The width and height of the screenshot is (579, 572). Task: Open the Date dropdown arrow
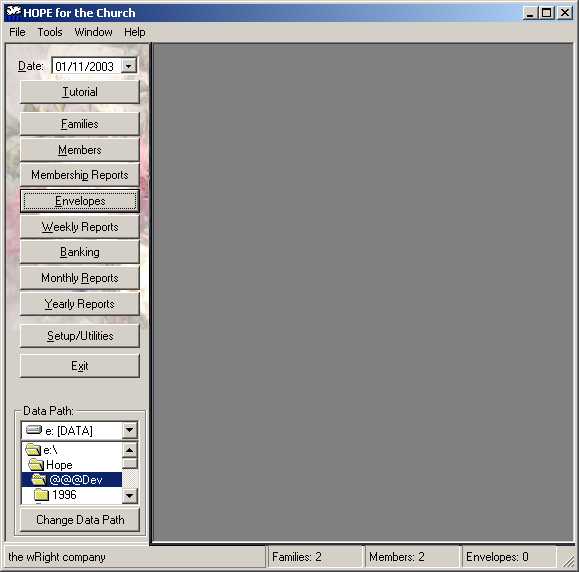coord(129,66)
